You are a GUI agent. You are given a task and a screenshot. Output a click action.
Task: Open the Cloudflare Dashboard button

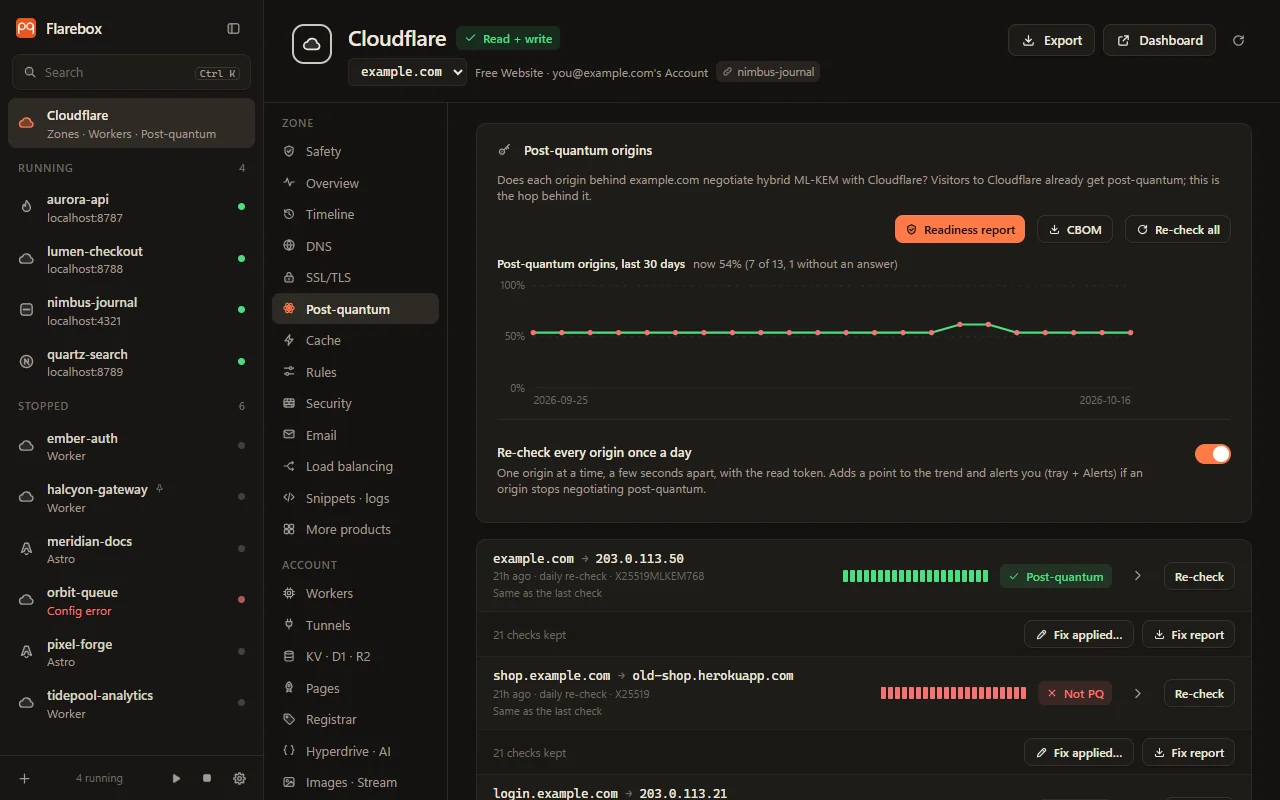click(1160, 40)
